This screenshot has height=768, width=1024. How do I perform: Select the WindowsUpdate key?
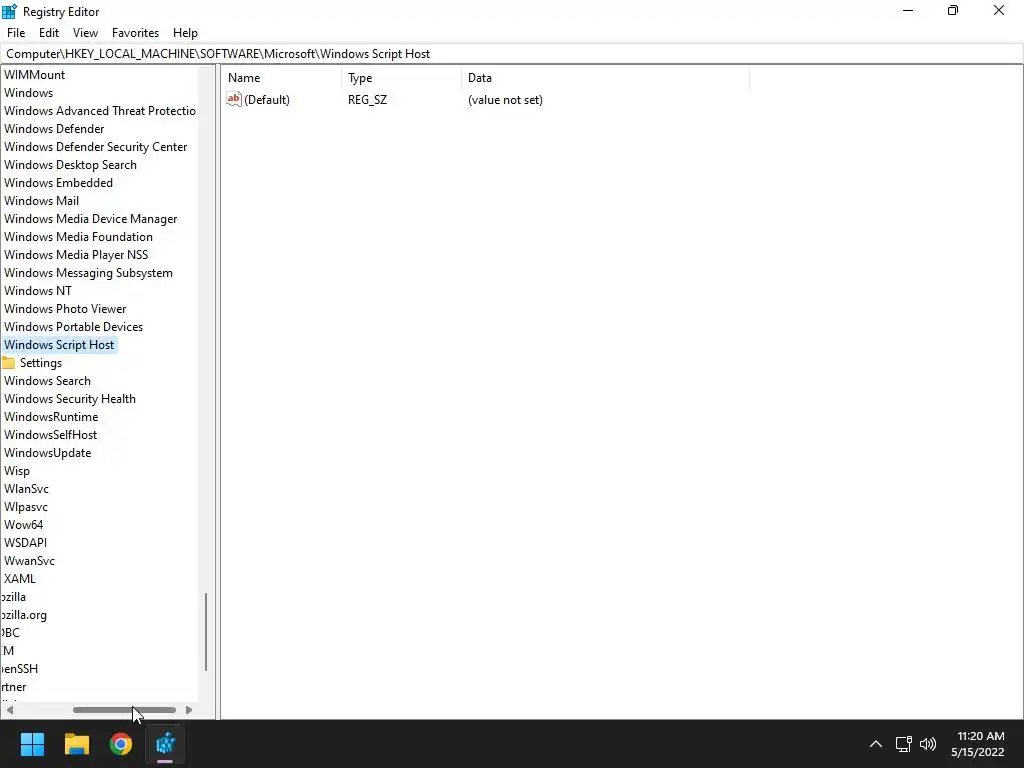pyautogui.click(x=48, y=453)
